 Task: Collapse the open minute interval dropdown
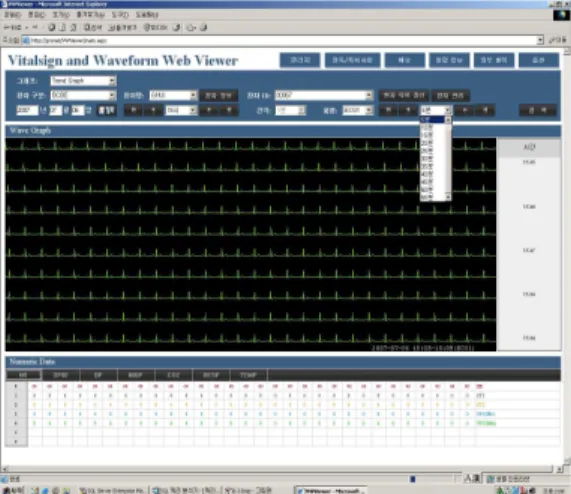[x=448, y=110]
